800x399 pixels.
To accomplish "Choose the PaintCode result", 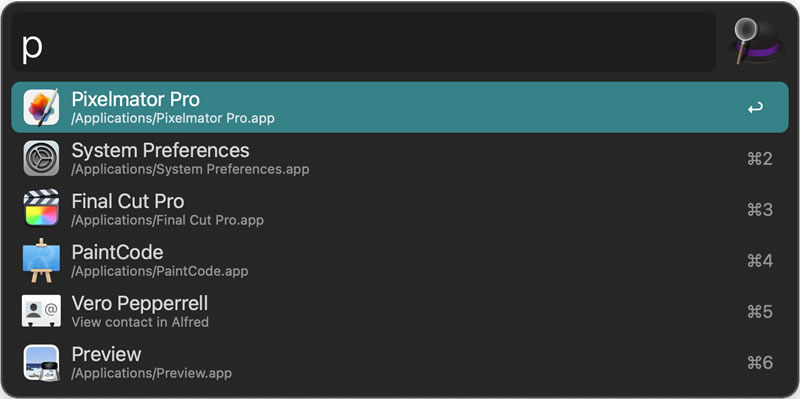I will (399, 260).
